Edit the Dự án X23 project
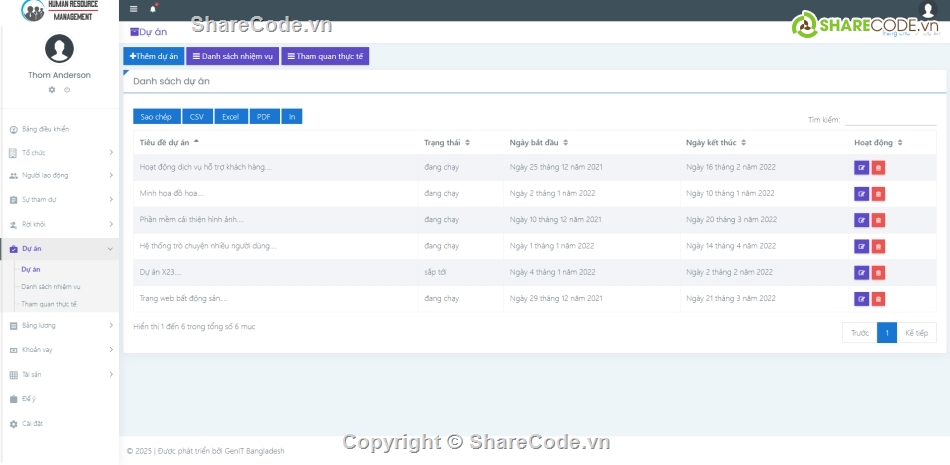This screenshot has height=465, width=950. tap(862, 273)
